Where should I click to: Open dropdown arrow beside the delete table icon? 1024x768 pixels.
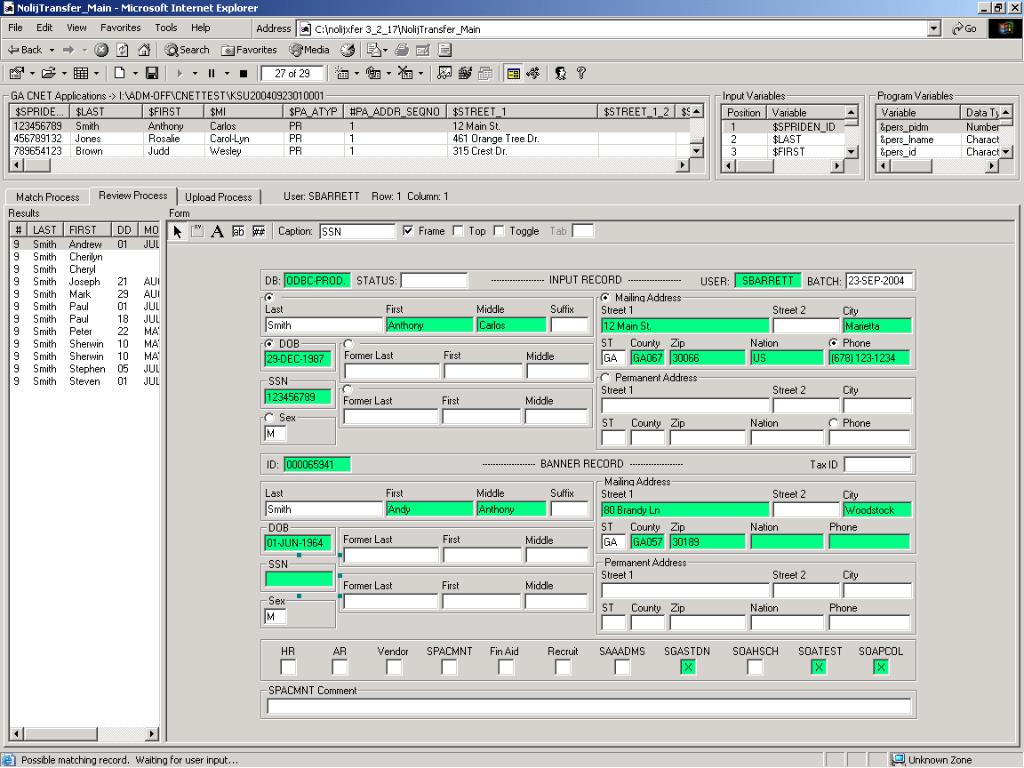(x=421, y=73)
